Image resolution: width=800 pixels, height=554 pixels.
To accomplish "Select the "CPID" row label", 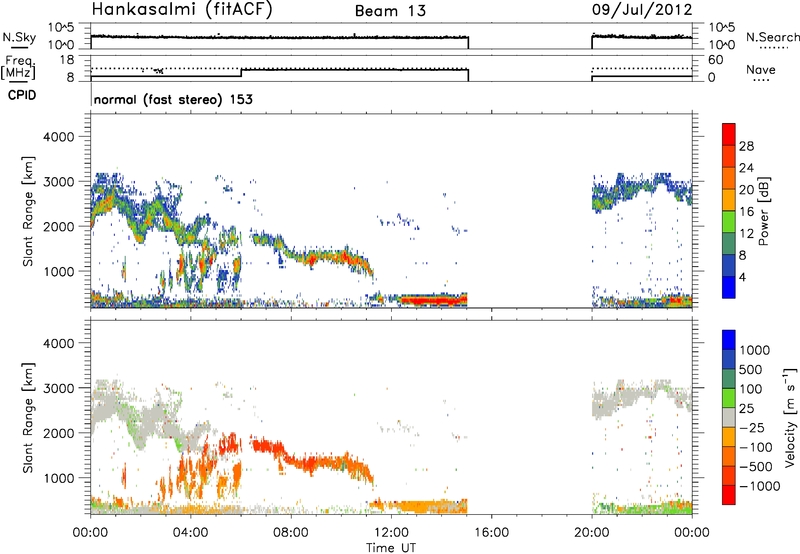I will (22, 95).
